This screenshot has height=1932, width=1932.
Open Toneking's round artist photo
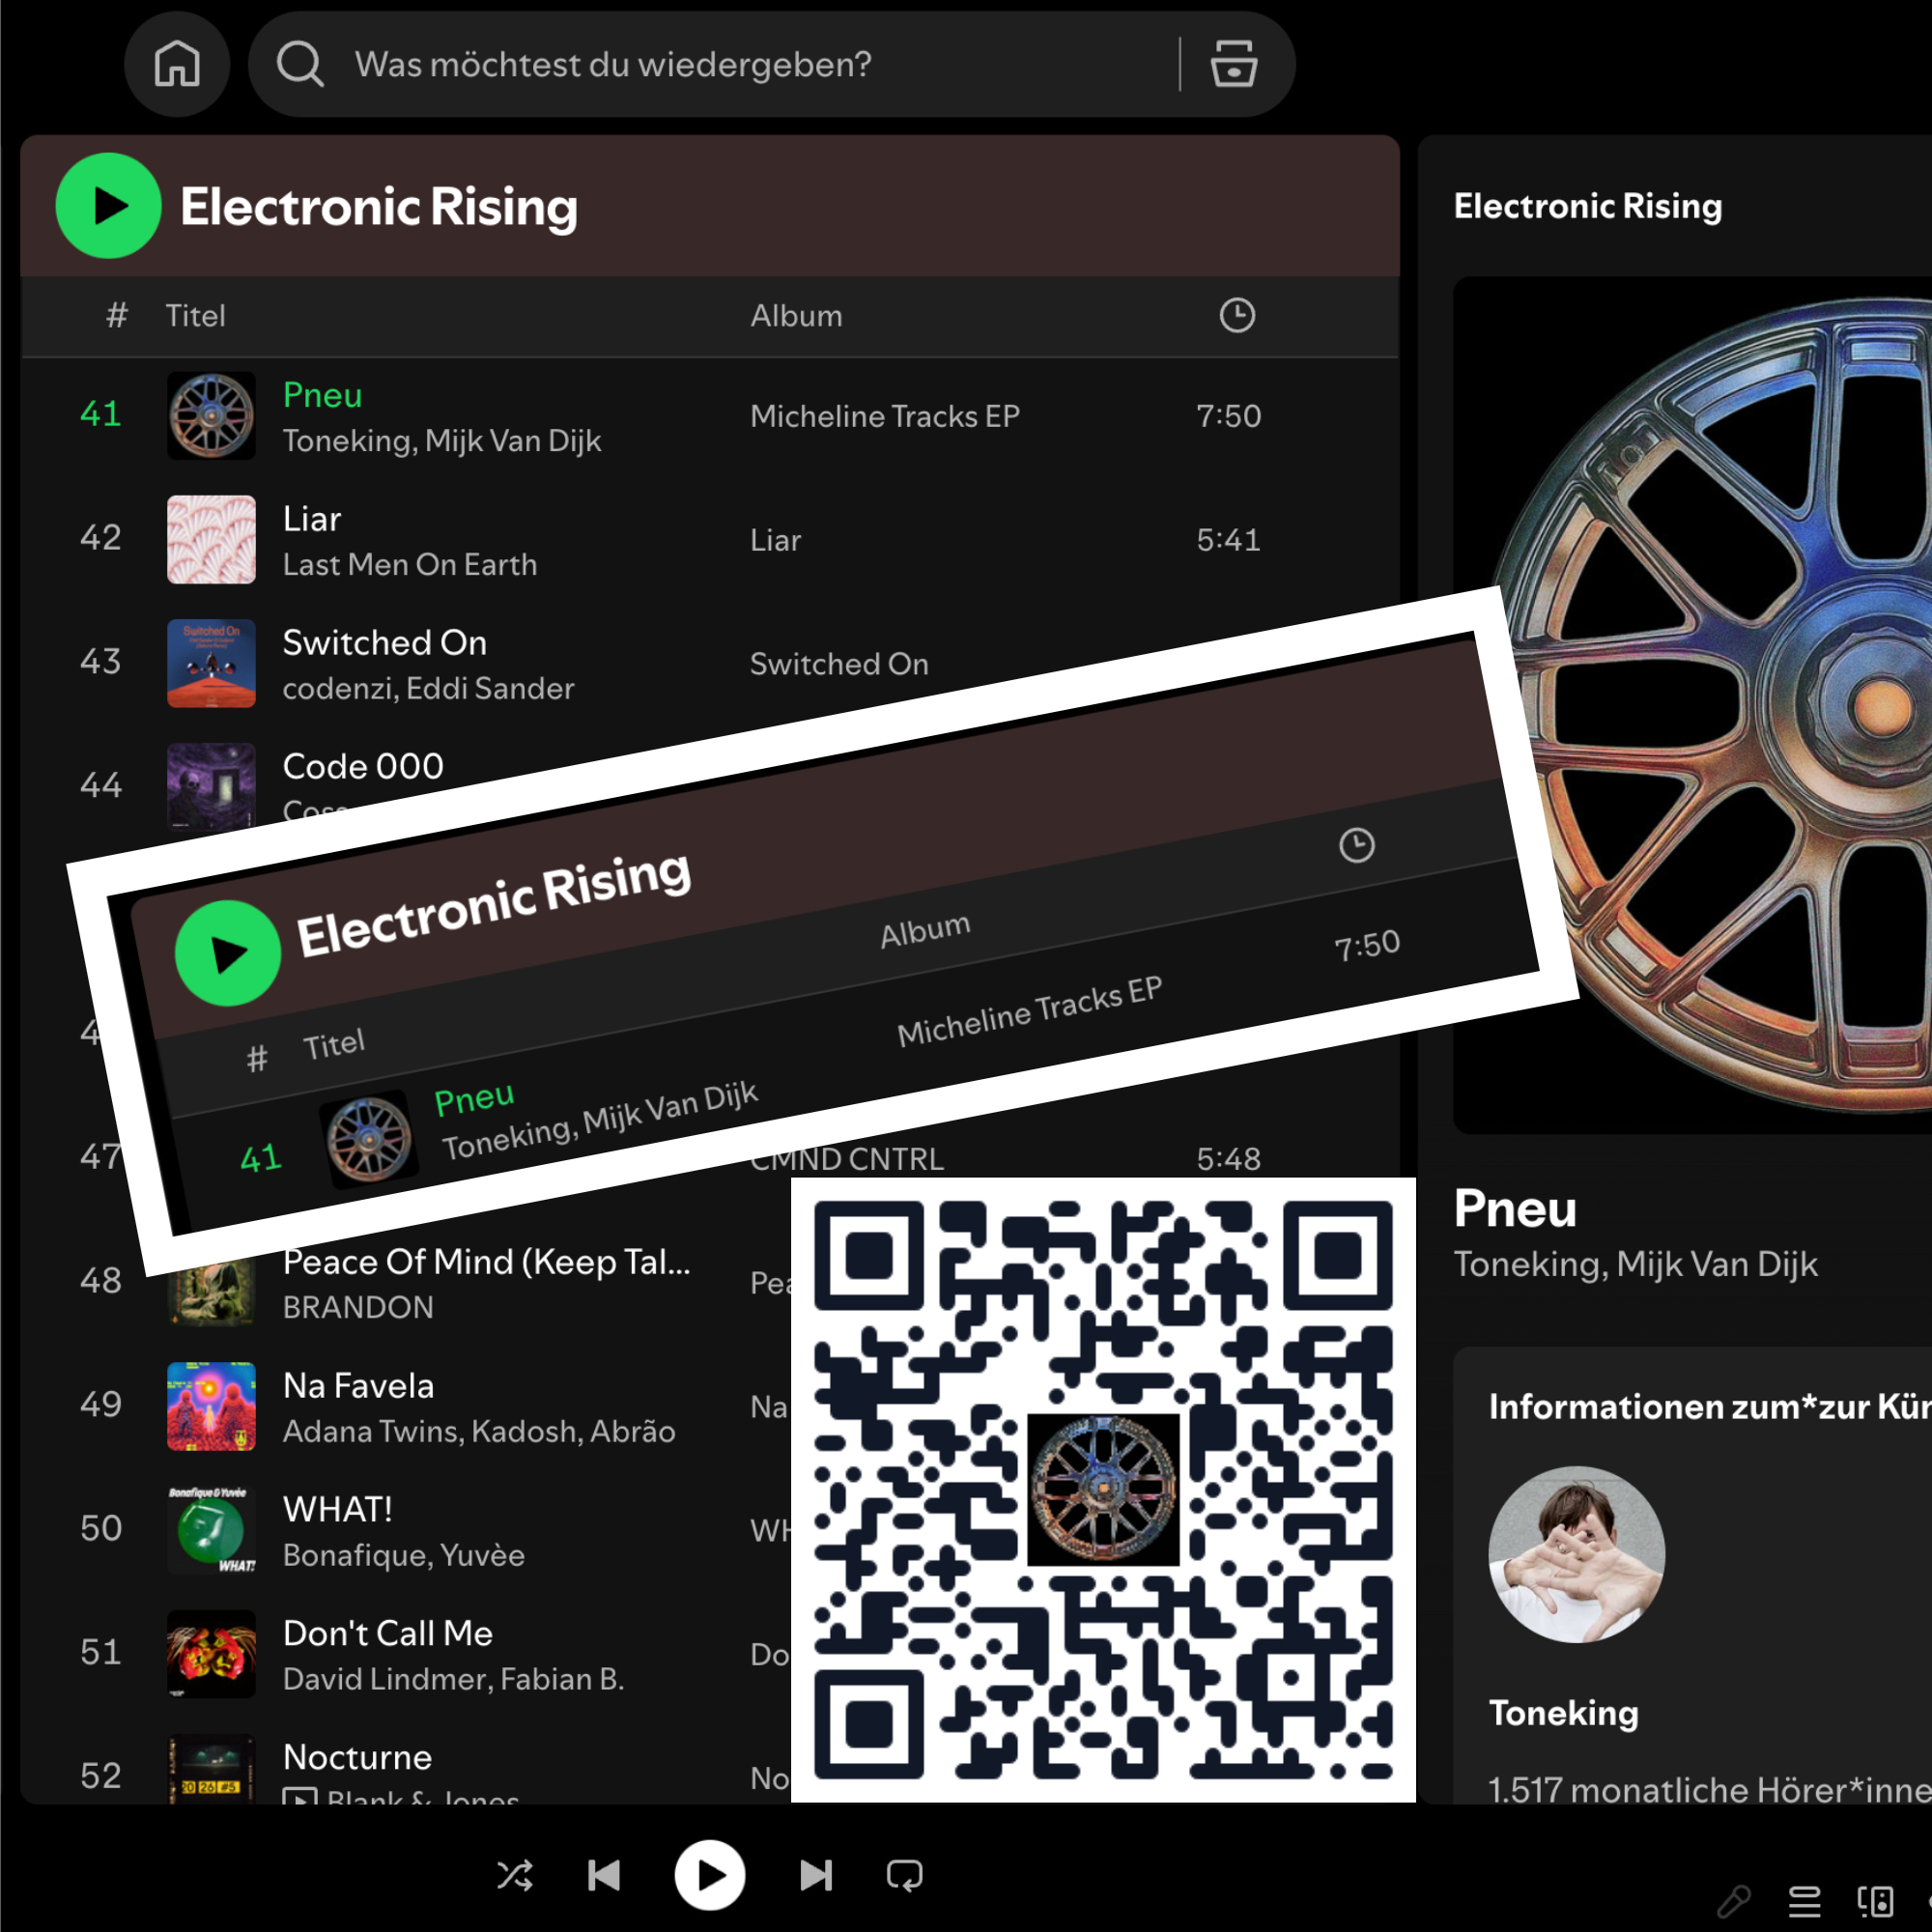point(1577,1554)
